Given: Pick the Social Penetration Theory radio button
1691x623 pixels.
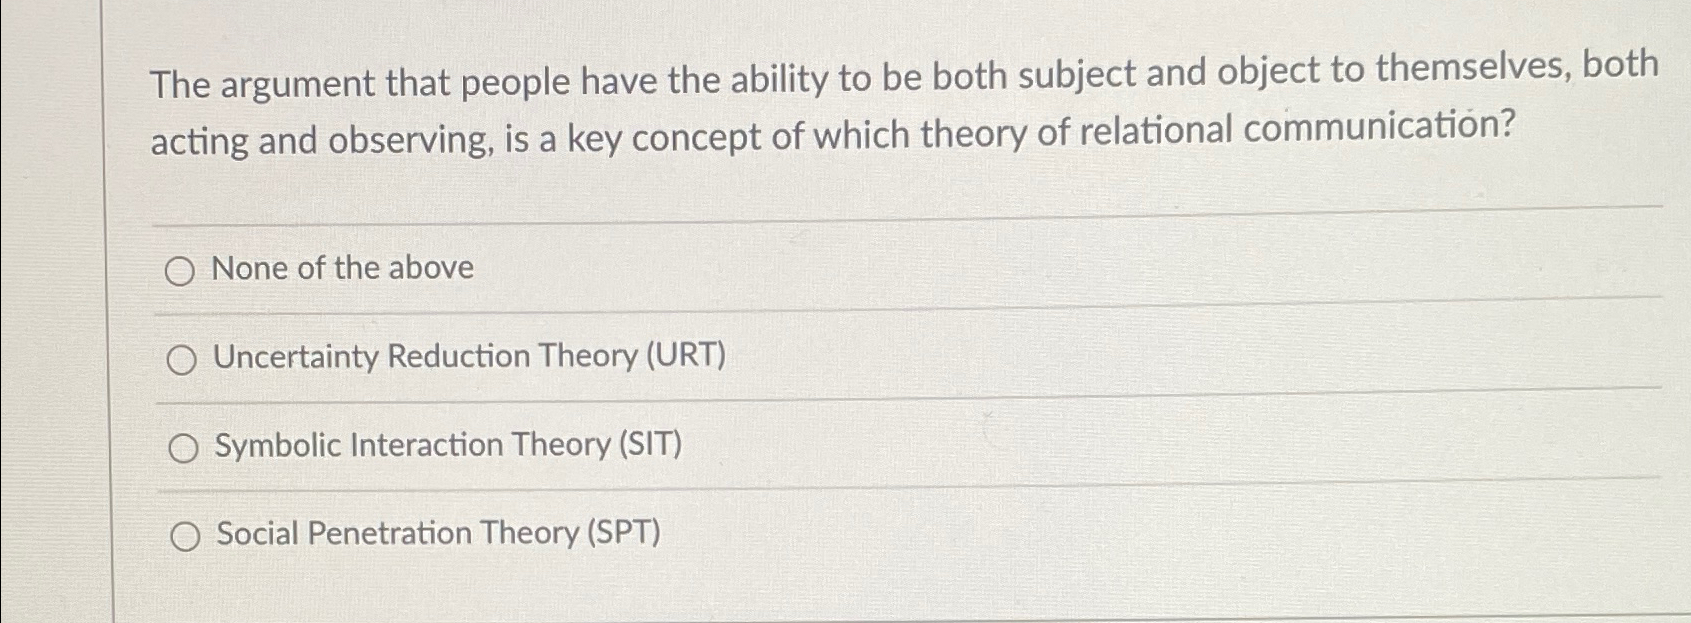Looking at the screenshot, I should point(184,537).
